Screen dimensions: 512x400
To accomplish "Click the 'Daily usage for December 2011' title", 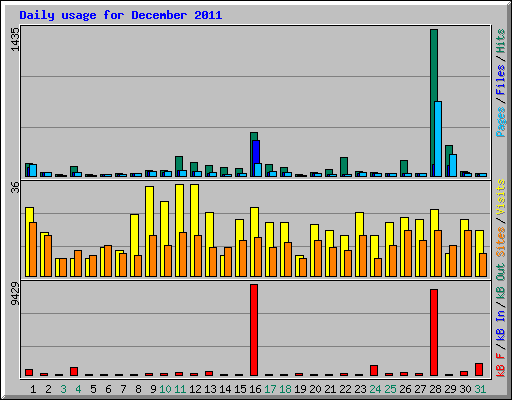I will coord(121,16).
